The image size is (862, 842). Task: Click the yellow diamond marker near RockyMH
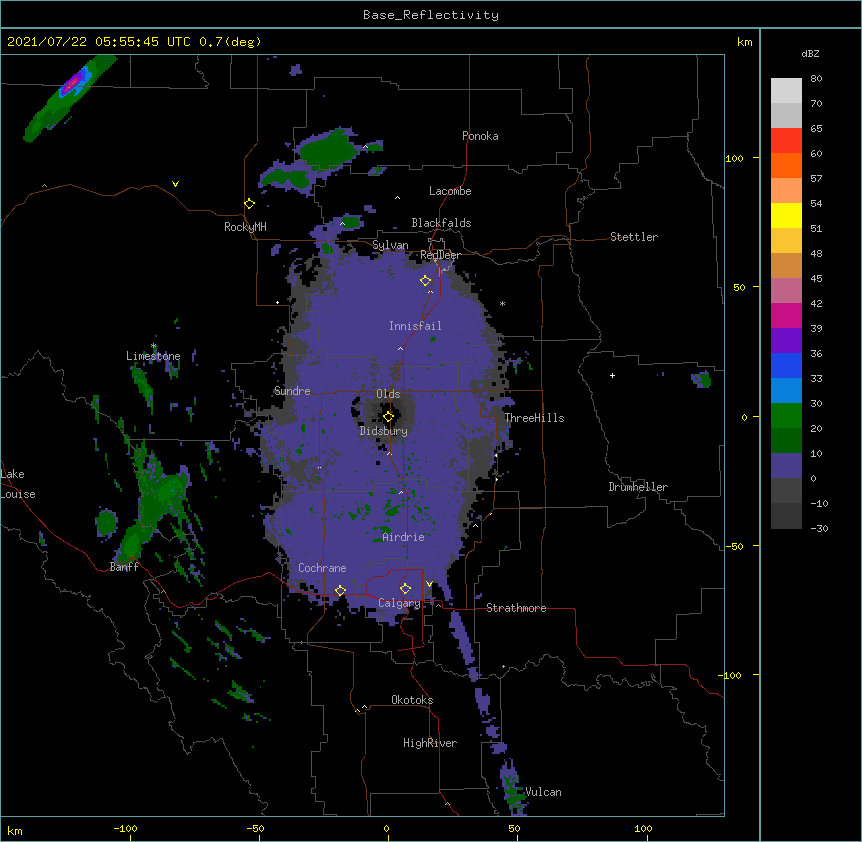250,204
